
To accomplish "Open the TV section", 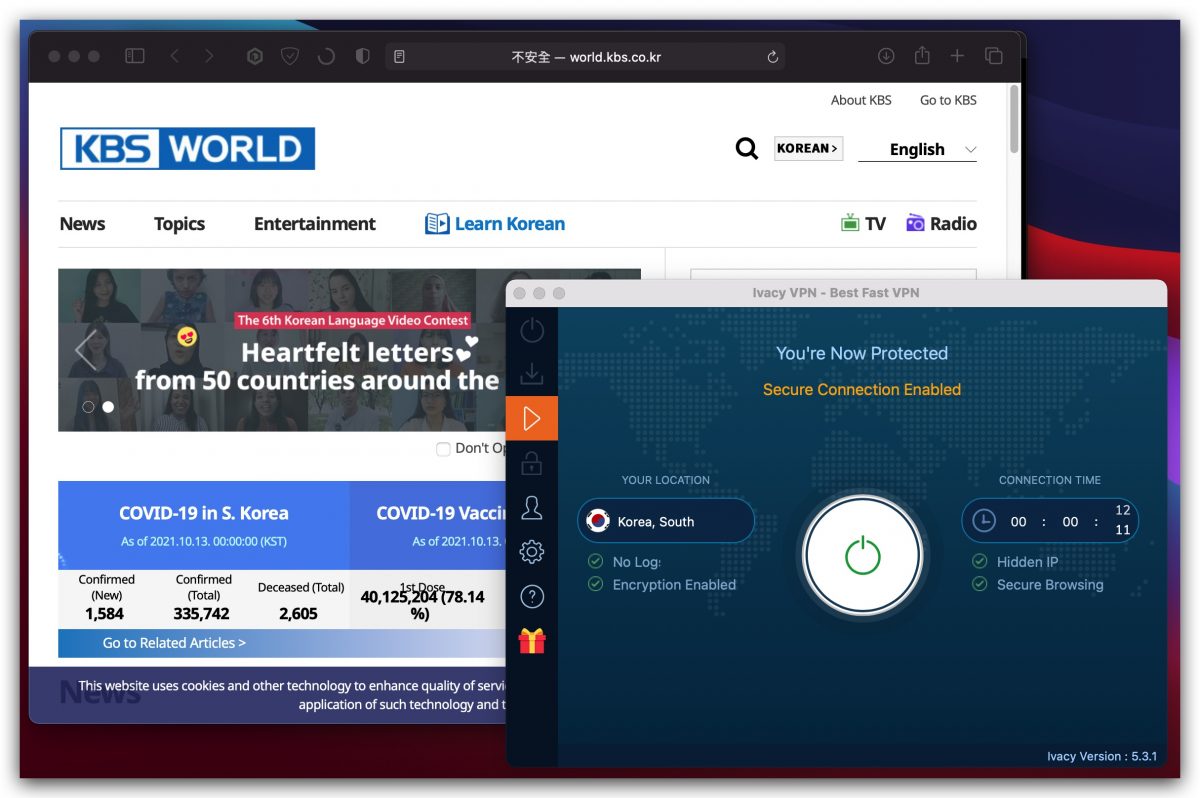I will pos(864,223).
